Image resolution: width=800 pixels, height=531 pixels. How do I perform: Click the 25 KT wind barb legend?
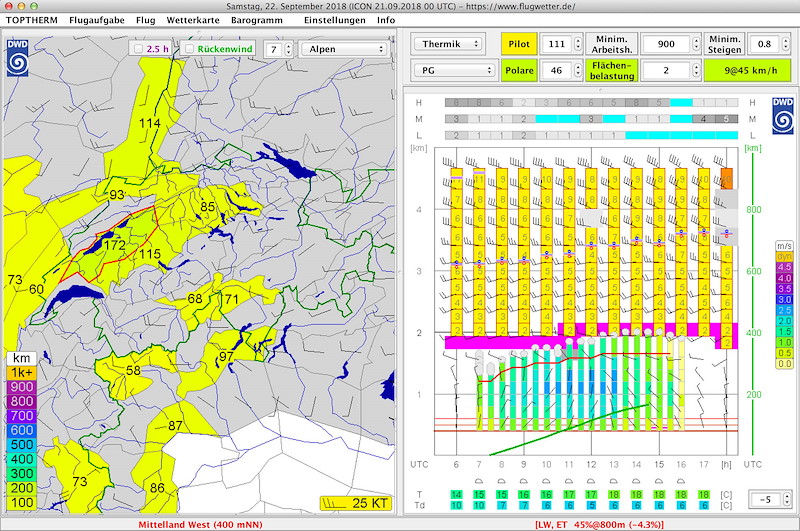click(x=356, y=503)
